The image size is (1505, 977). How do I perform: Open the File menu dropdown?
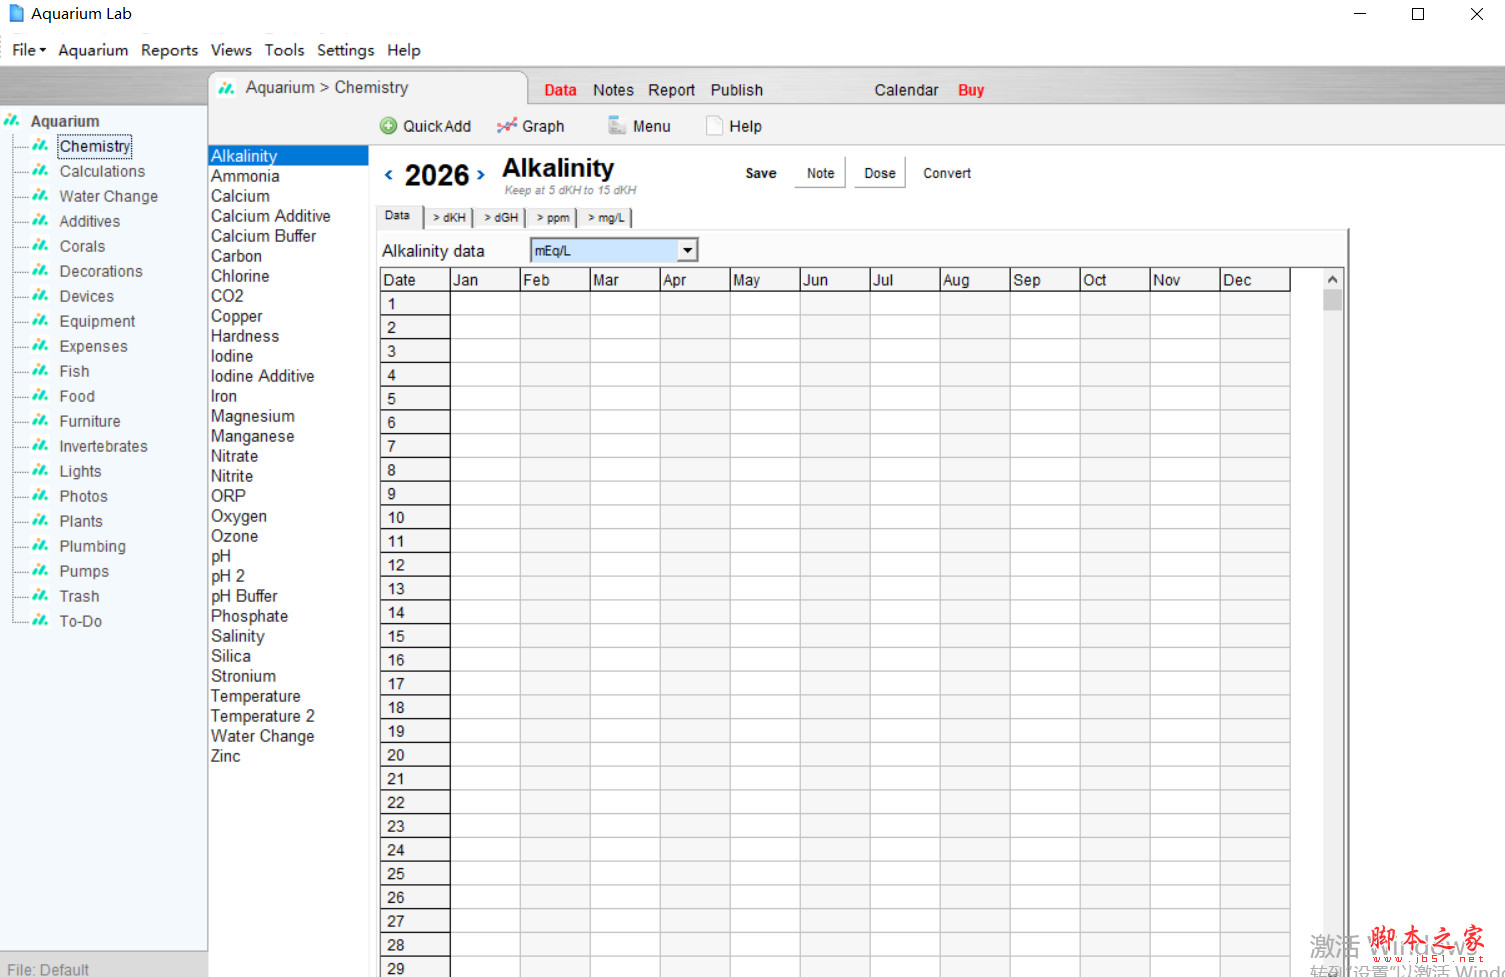tap(29, 50)
